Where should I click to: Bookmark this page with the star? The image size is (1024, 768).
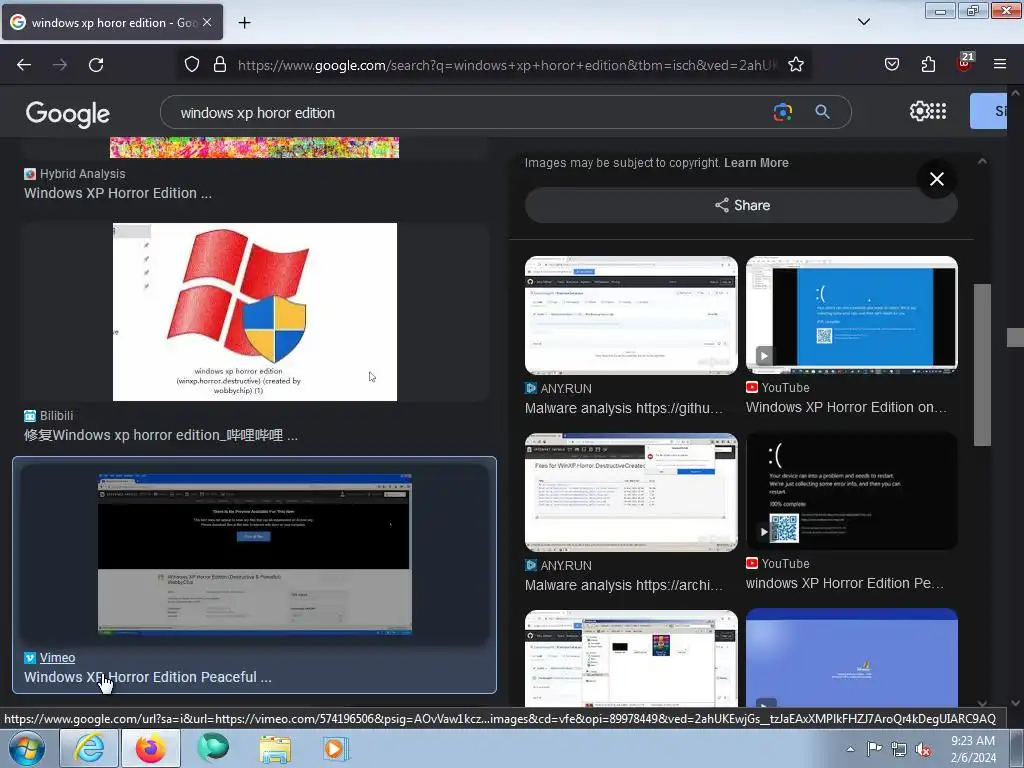[795, 64]
